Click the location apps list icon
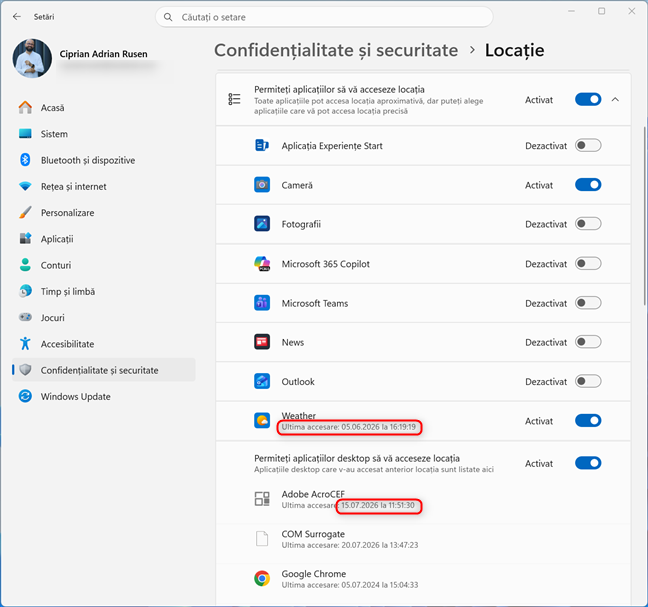 (234, 99)
